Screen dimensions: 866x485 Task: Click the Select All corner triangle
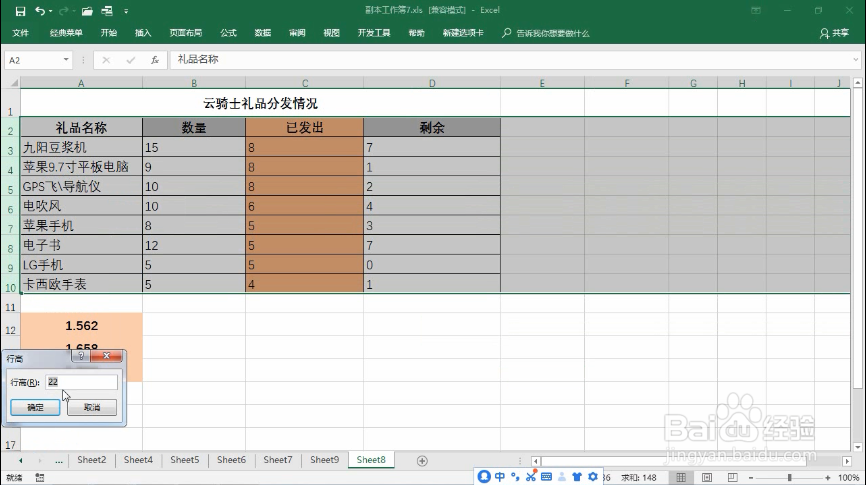12,83
